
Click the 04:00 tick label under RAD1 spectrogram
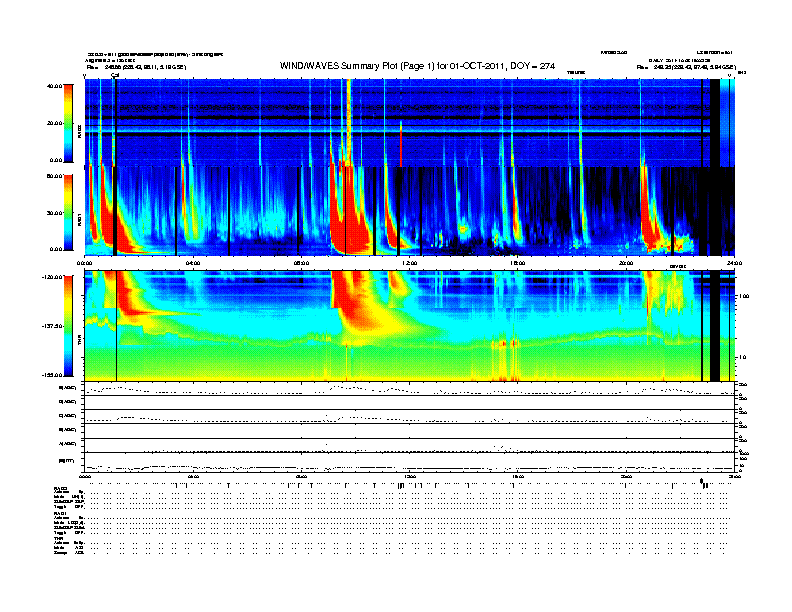pos(193,263)
